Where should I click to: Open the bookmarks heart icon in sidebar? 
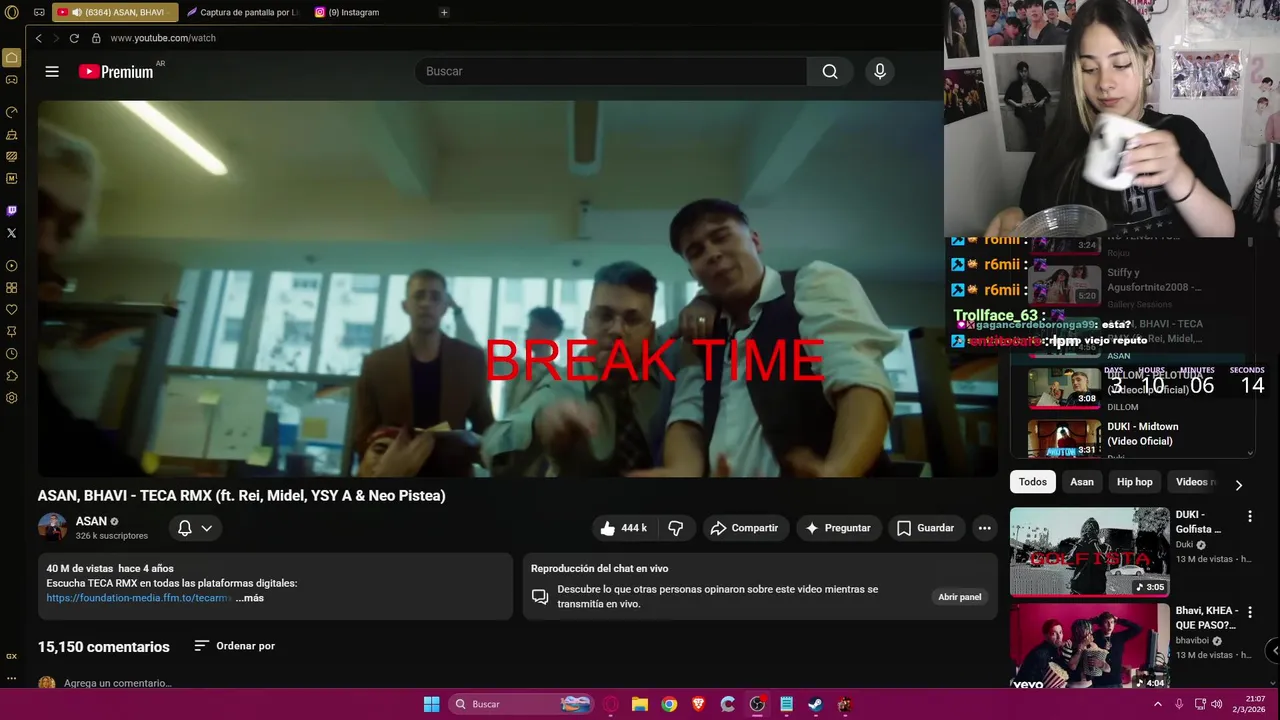click(x=12, y=310)
